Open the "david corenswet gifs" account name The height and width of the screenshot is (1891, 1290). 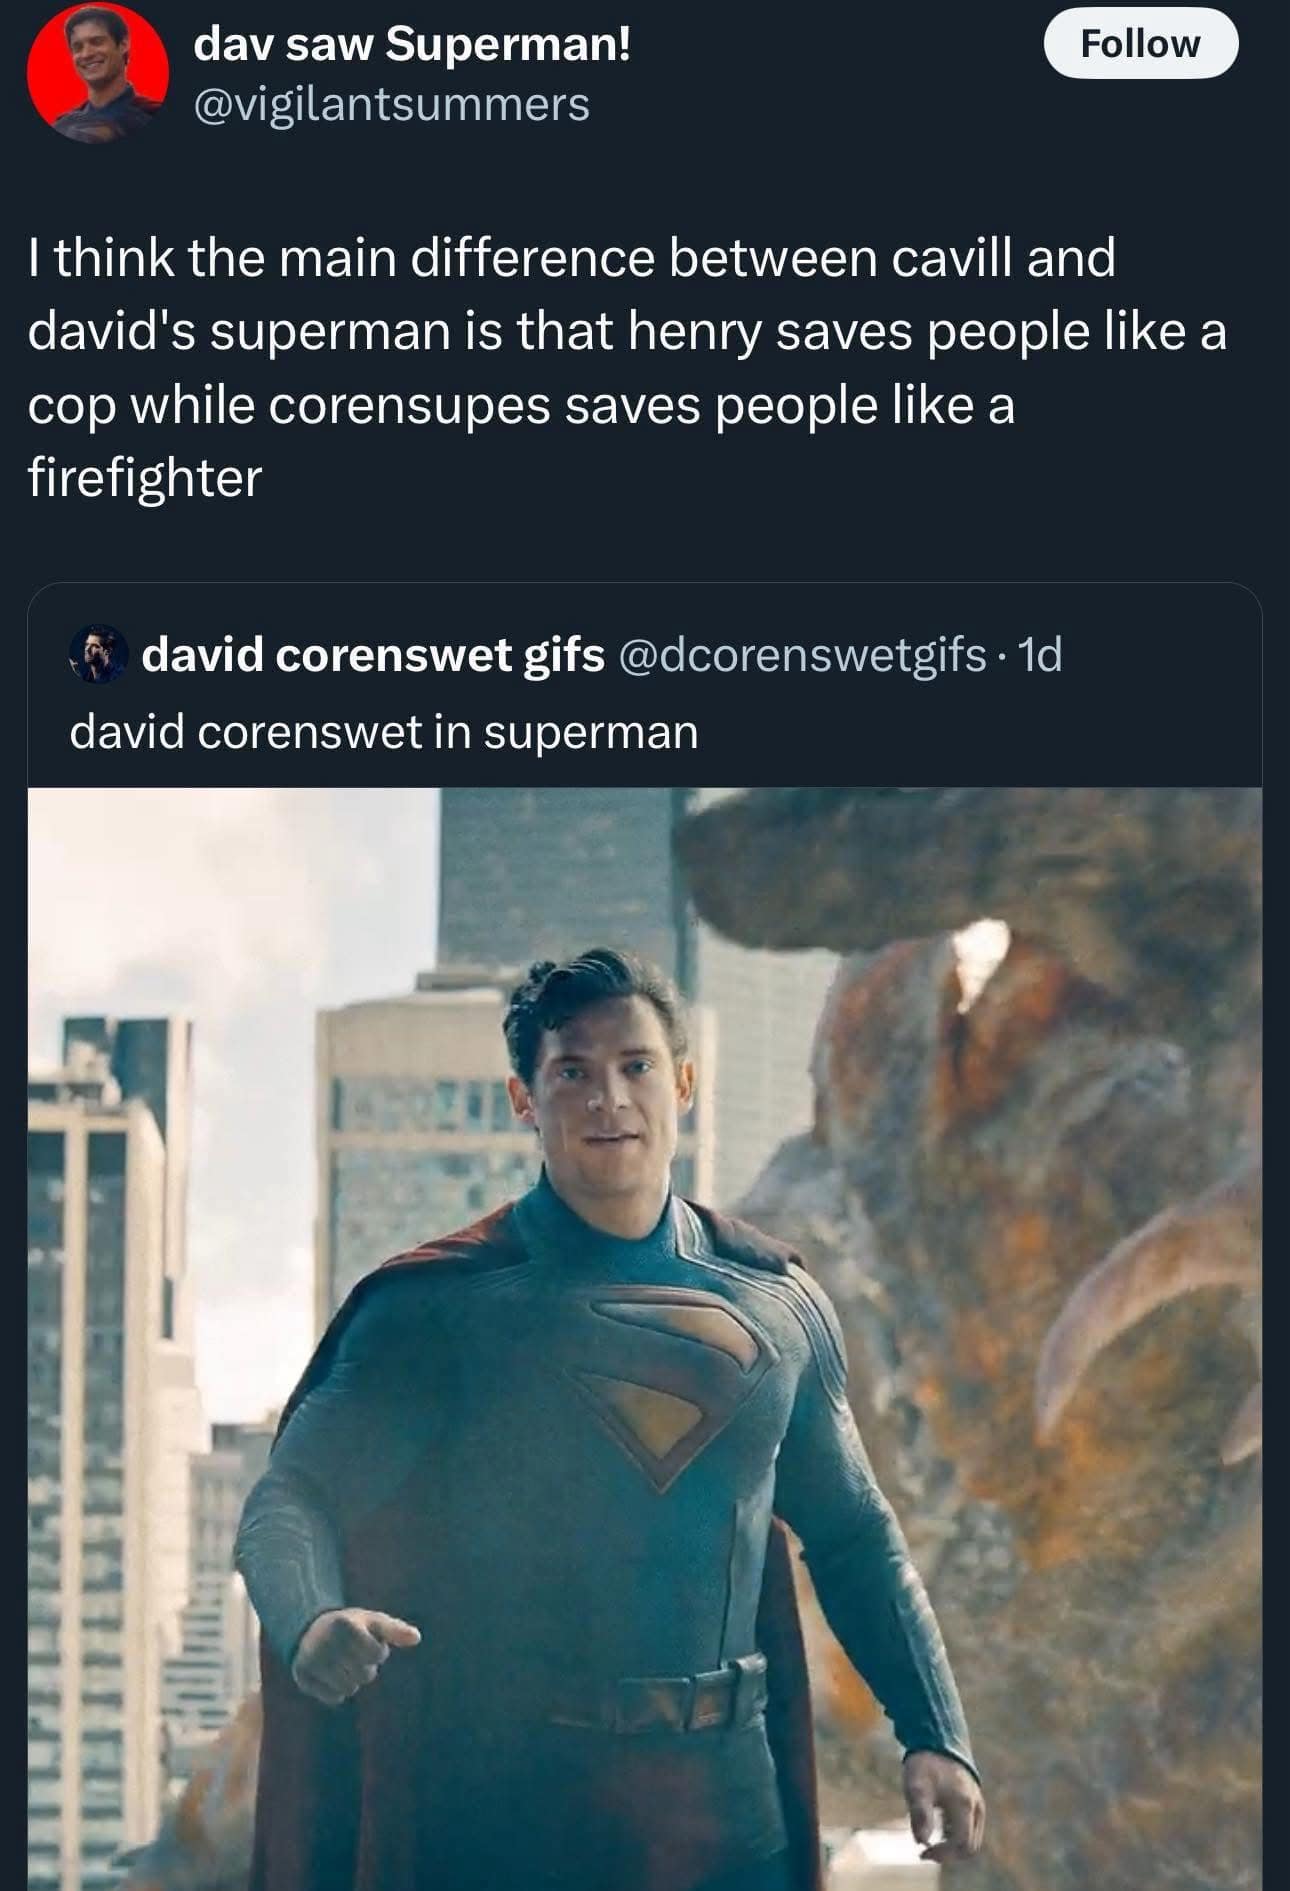coord(373,655)
